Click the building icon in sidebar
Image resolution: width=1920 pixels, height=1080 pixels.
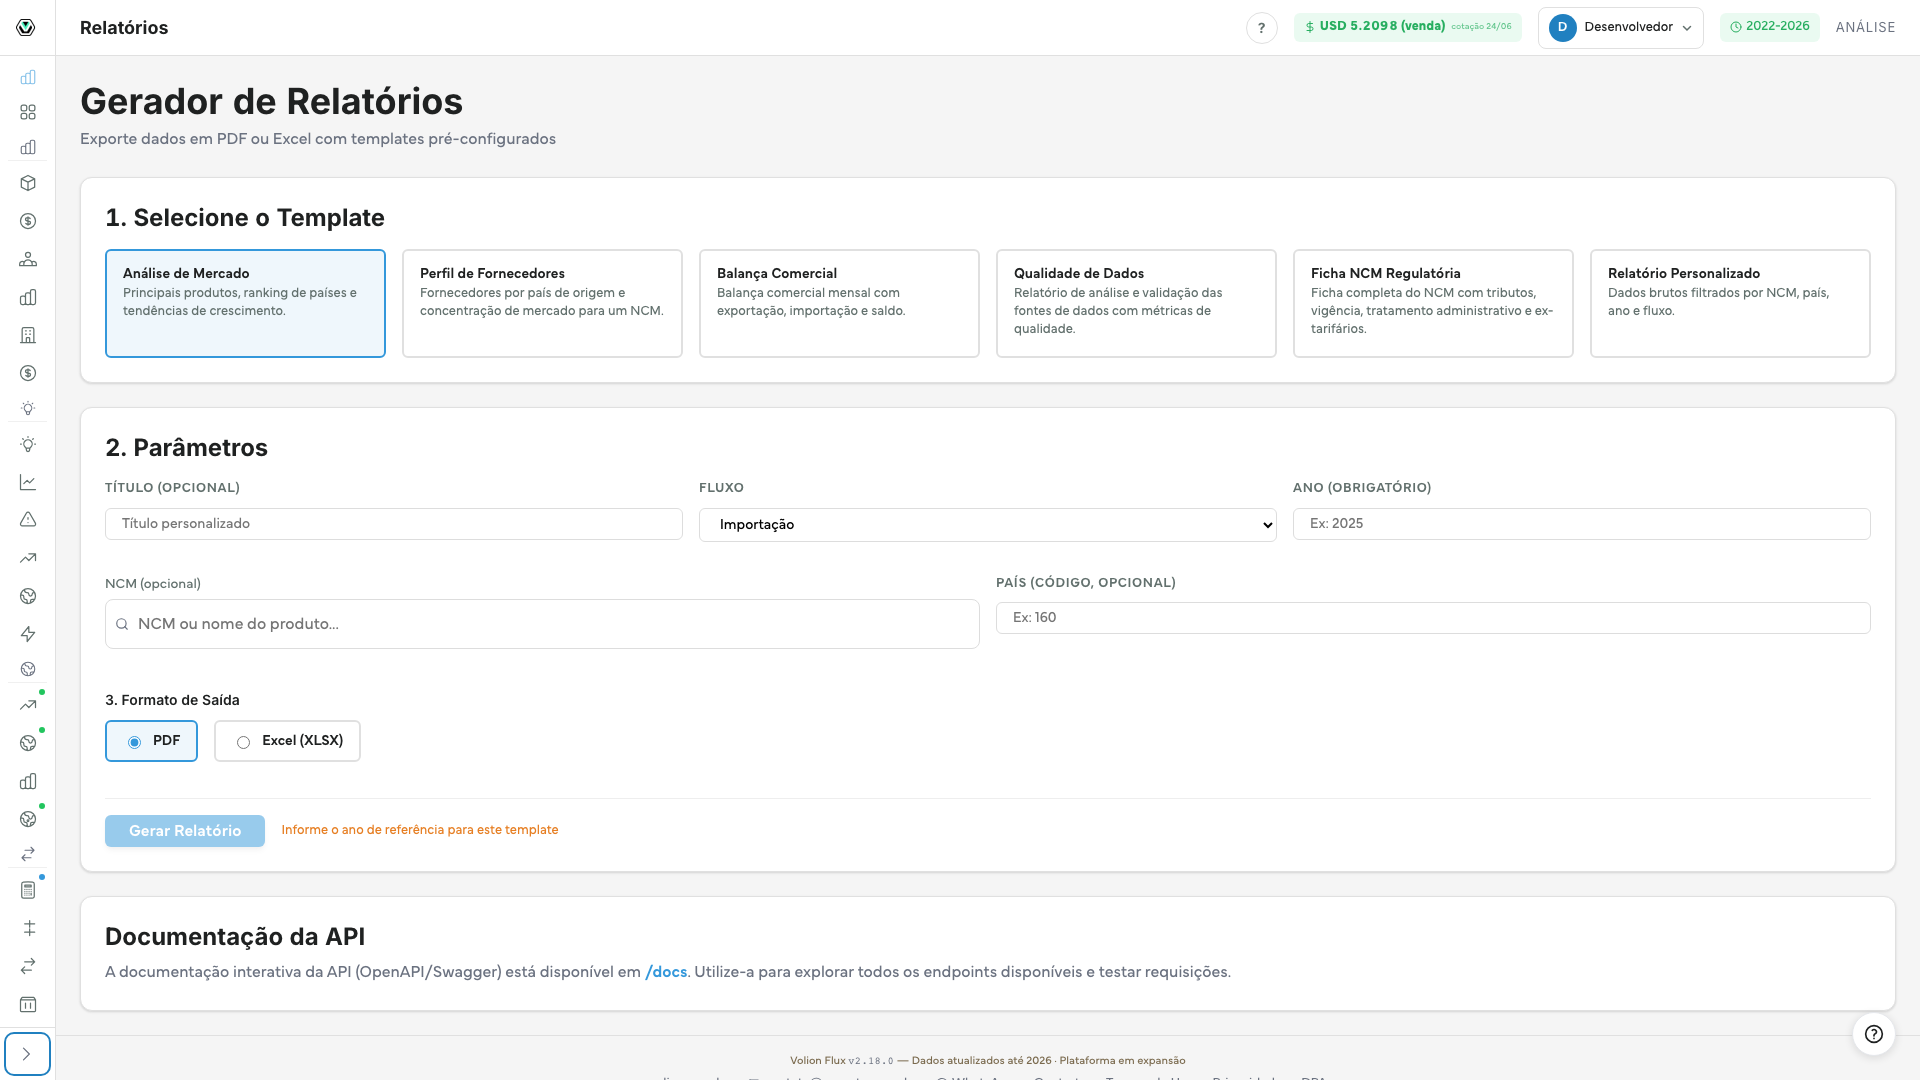(28, 335)
